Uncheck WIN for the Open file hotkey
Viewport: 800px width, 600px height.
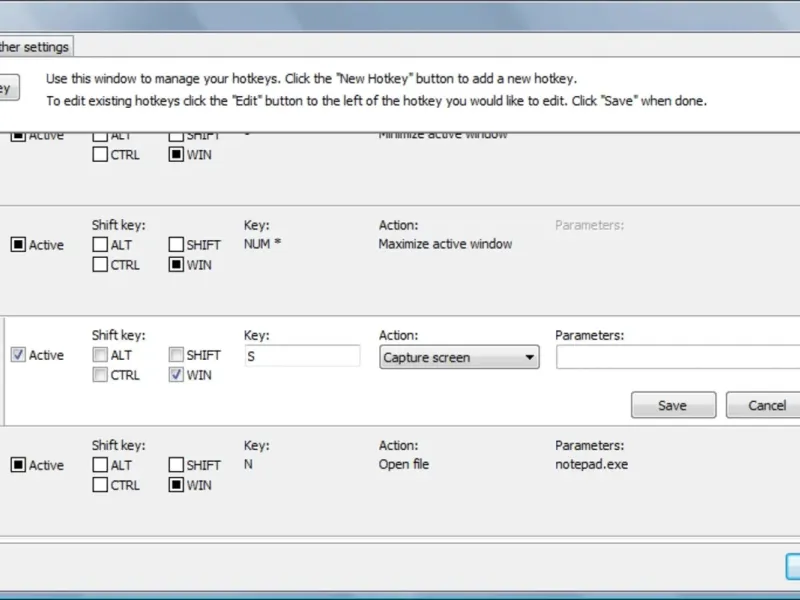click(176, 485)
